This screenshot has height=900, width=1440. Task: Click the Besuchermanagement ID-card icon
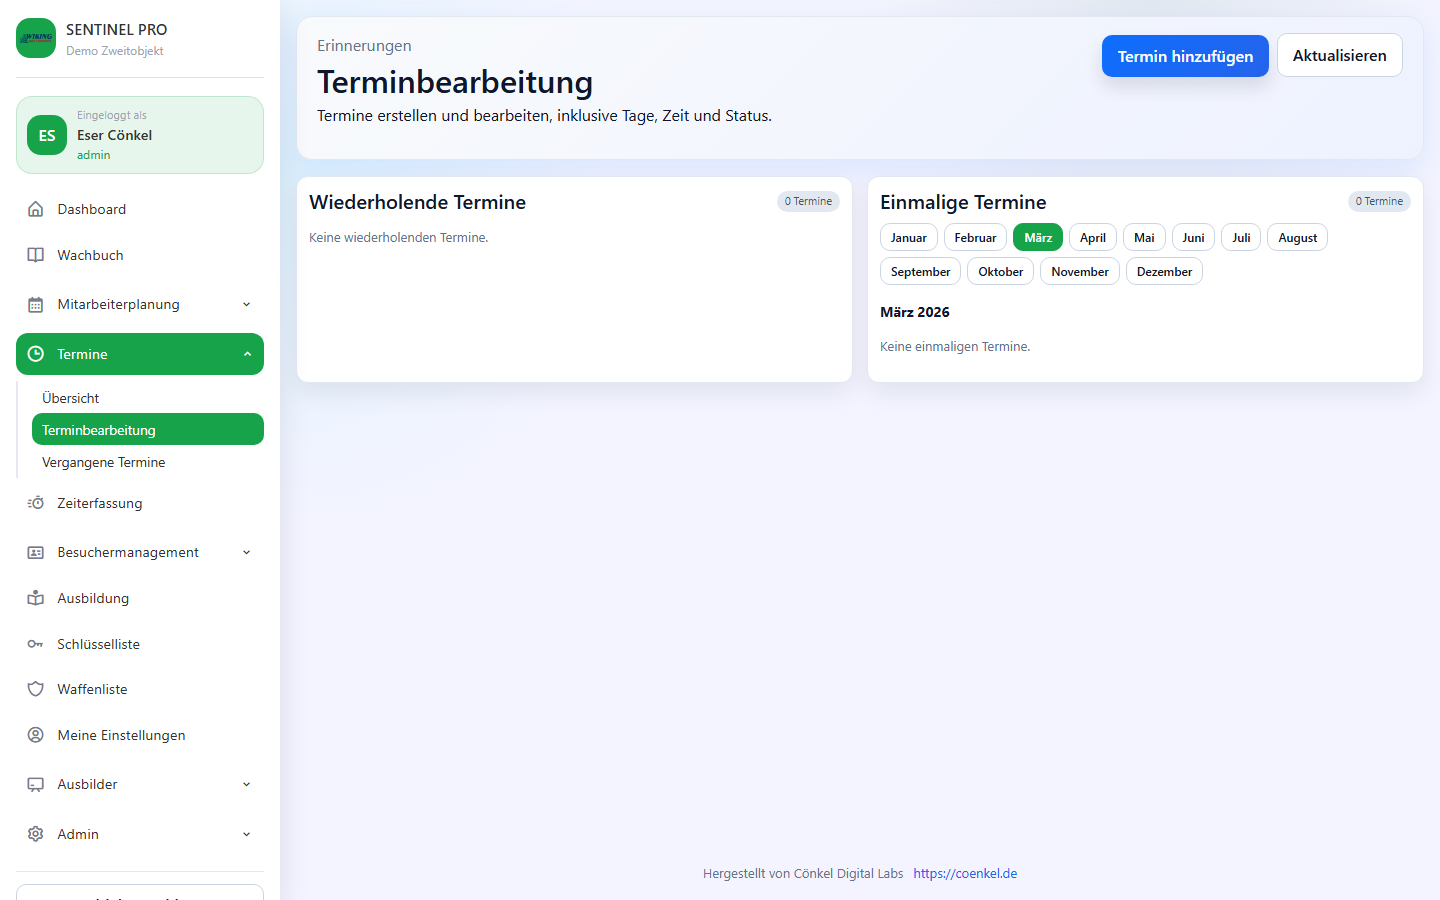[x=36, y=552]
